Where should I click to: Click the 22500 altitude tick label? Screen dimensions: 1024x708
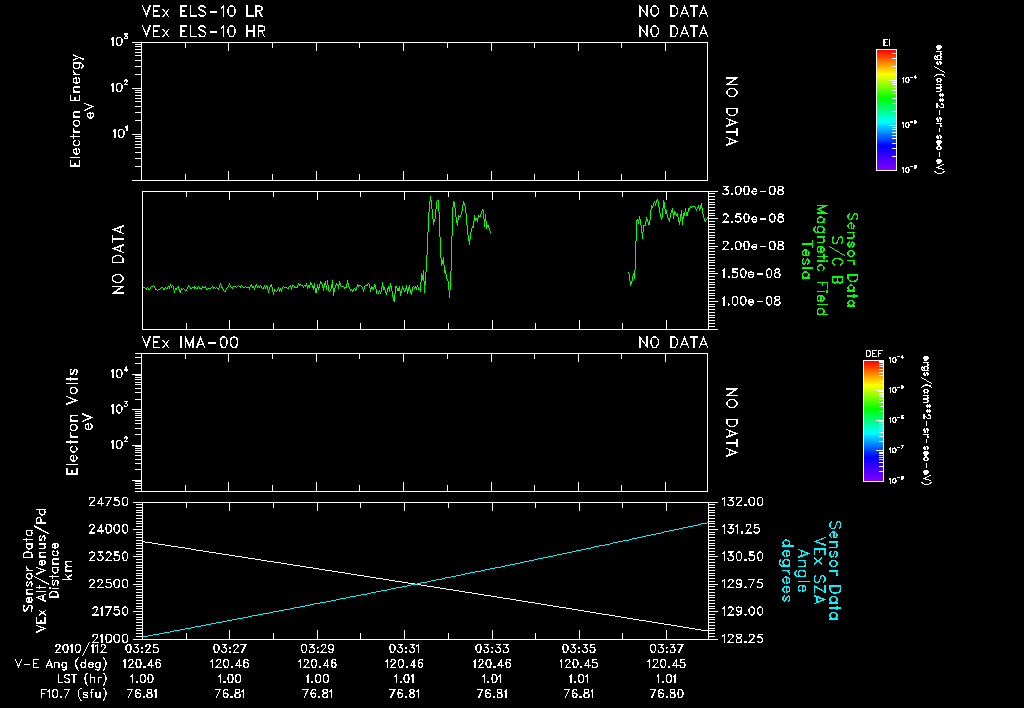click(108, 584)
